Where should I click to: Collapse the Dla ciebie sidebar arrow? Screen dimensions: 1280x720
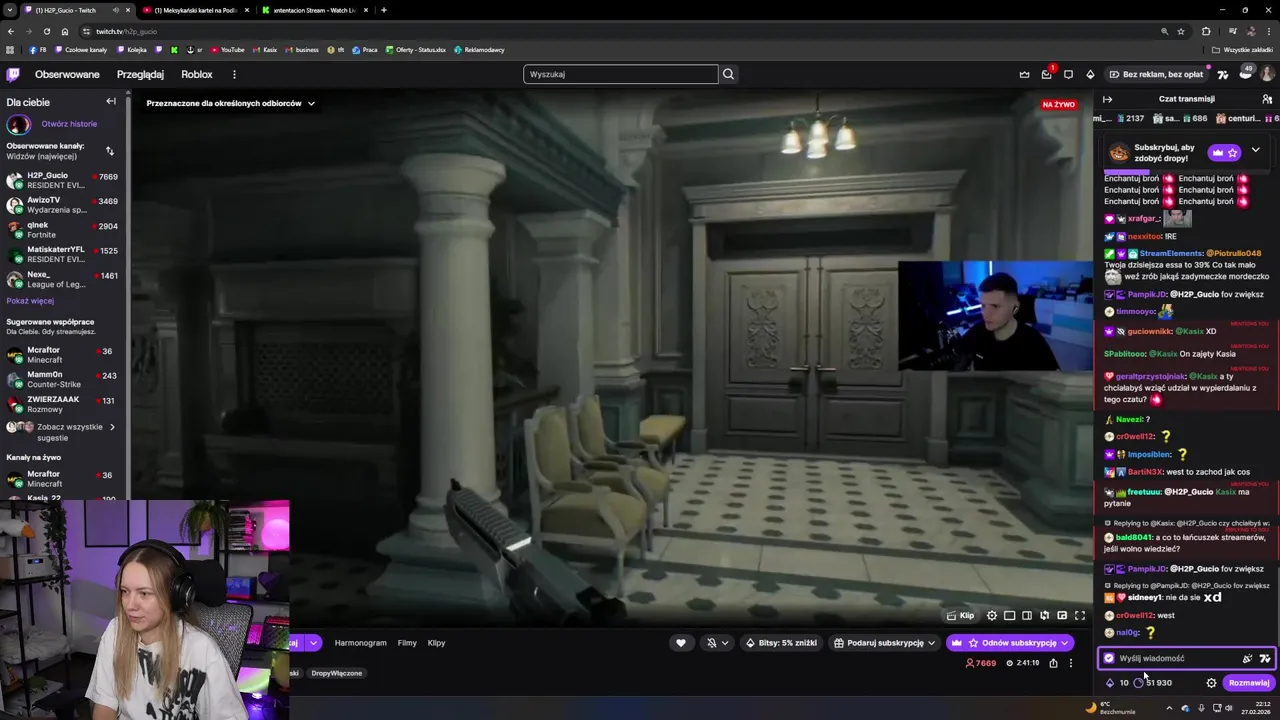[111, 101]
